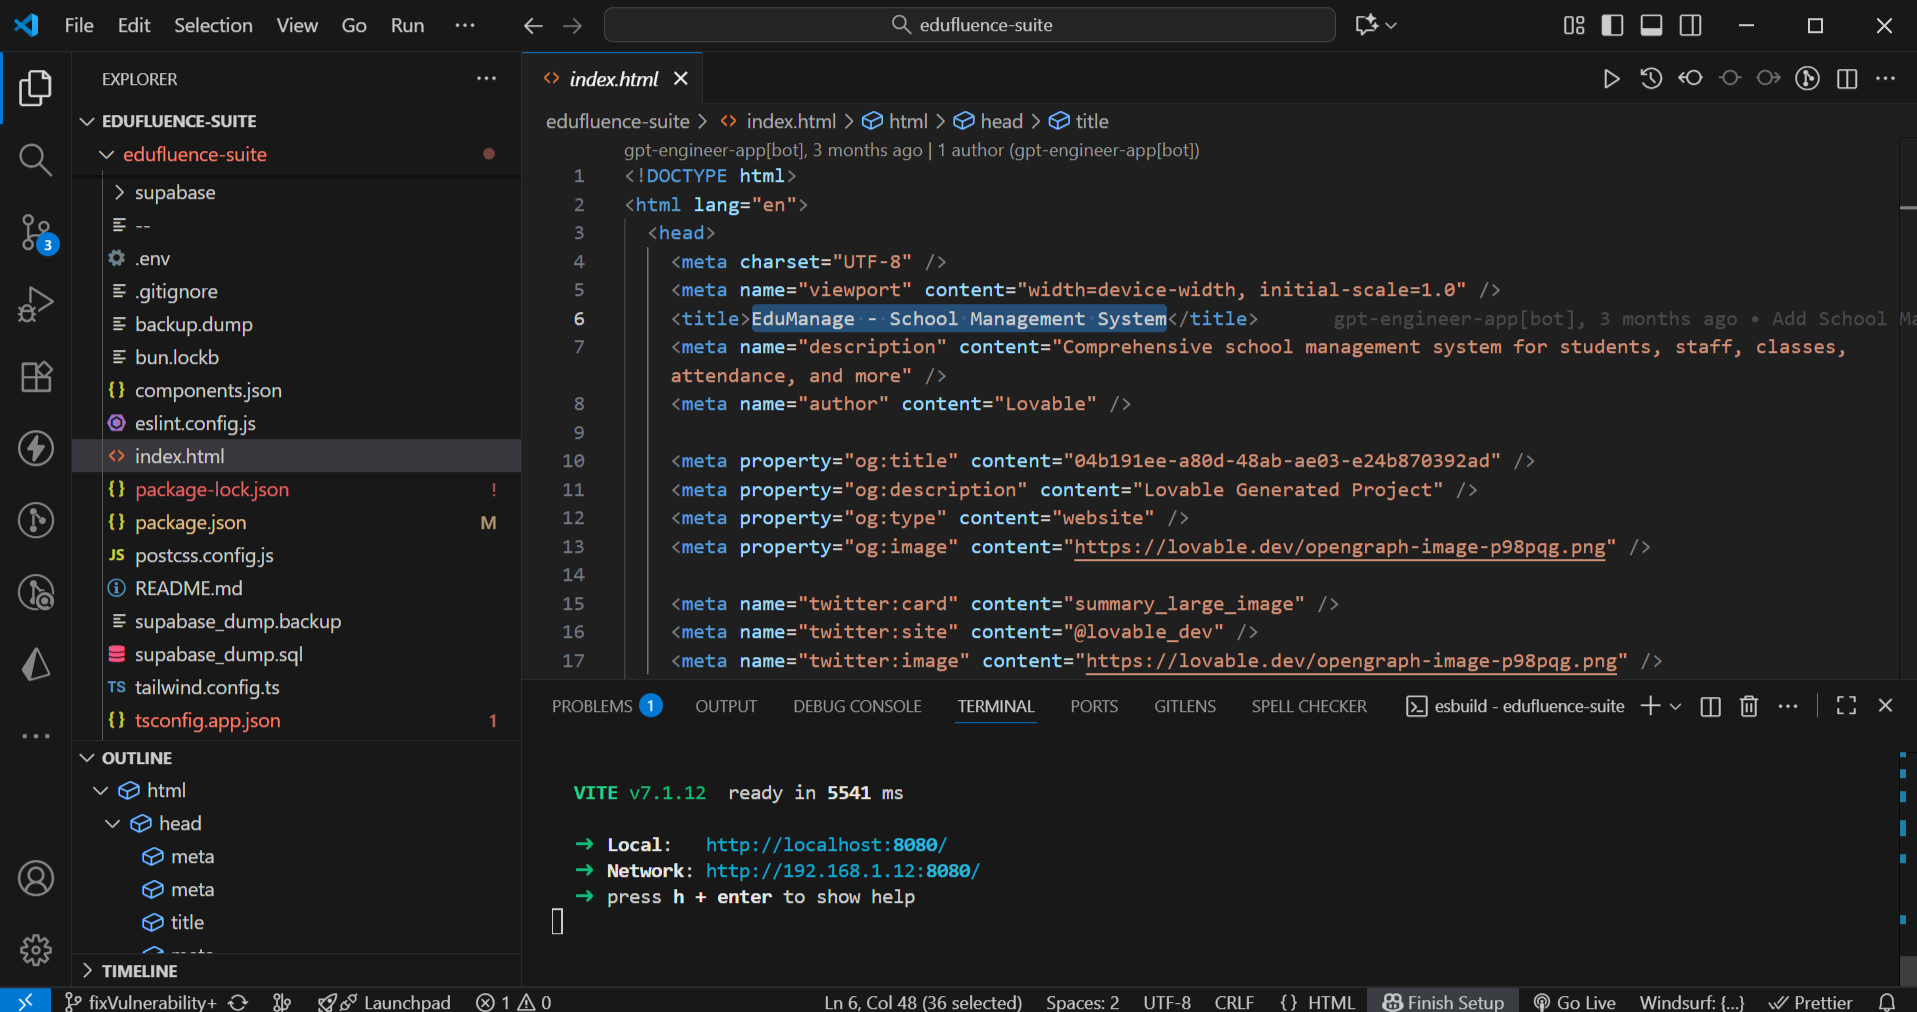1917x1012 pixels.
Task: Open the Search view in activity bar
Action: pyautogui.click(x=36, y=160)
